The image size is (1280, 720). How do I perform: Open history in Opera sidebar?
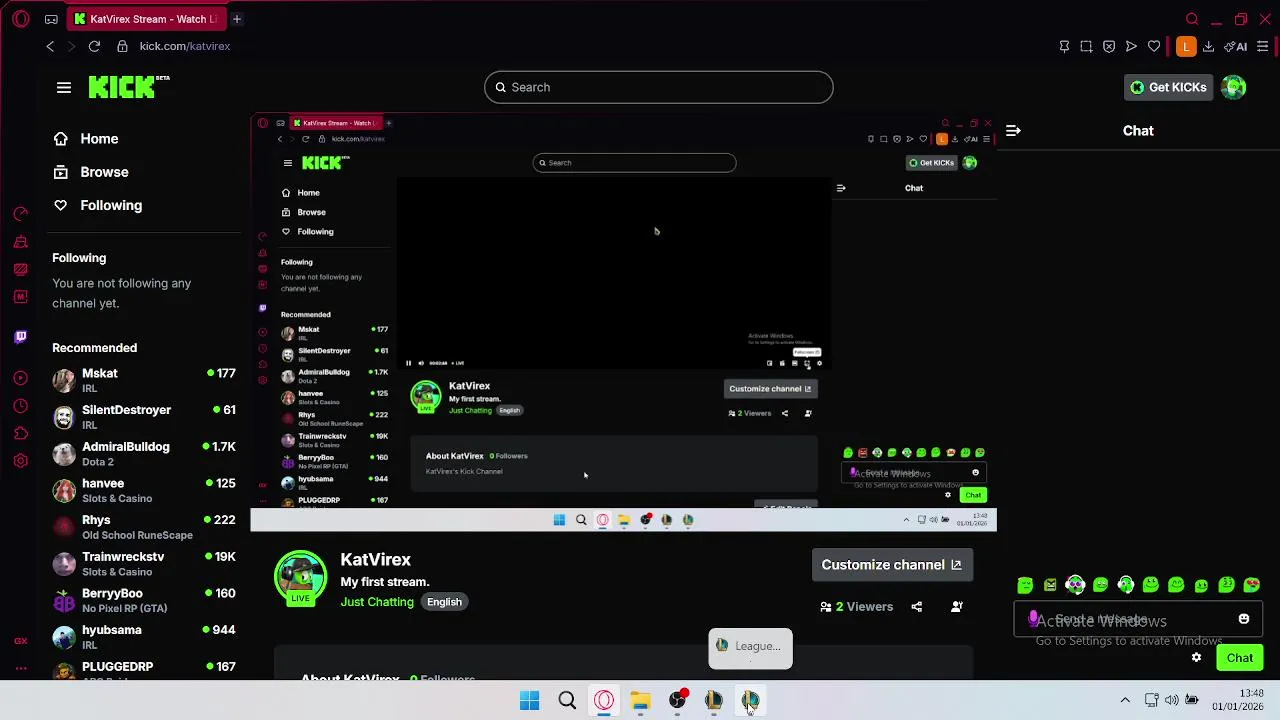click(x=21, y=406)
